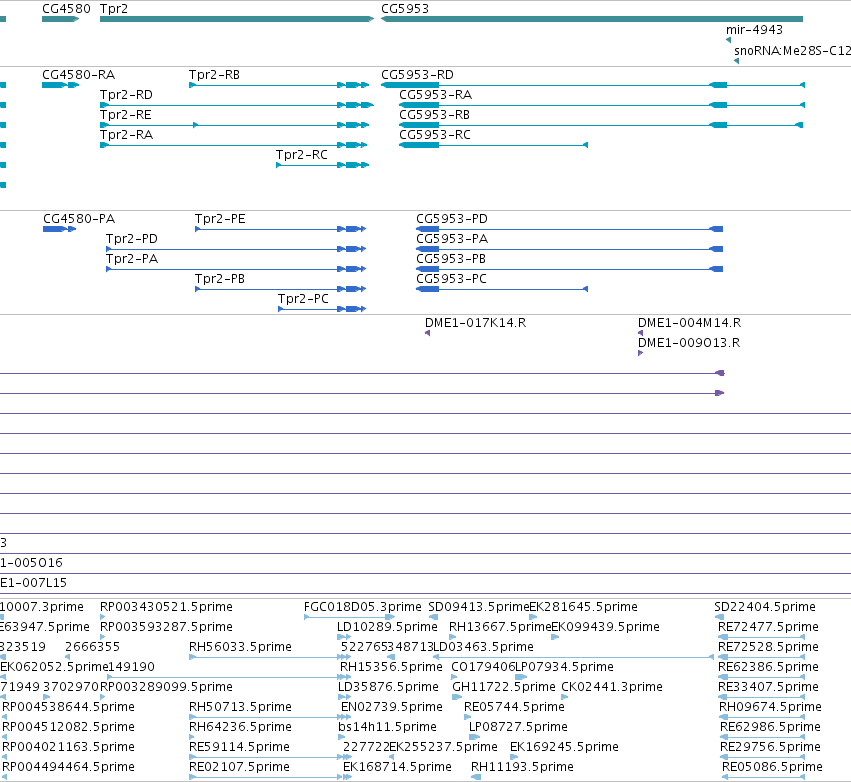This screenshot has height=782, width=851.
Task: Select transcript Tpr2-RB
Action: click(214, 75)
